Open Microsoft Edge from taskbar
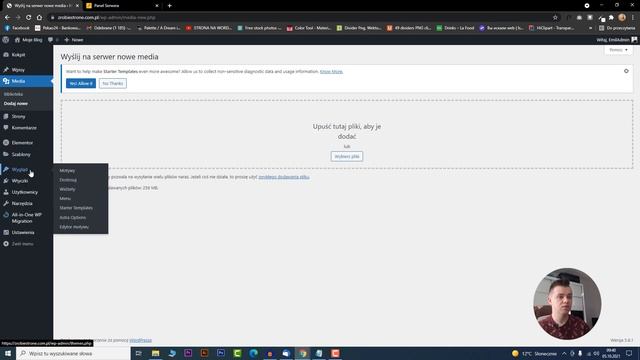 coord(253,353)
